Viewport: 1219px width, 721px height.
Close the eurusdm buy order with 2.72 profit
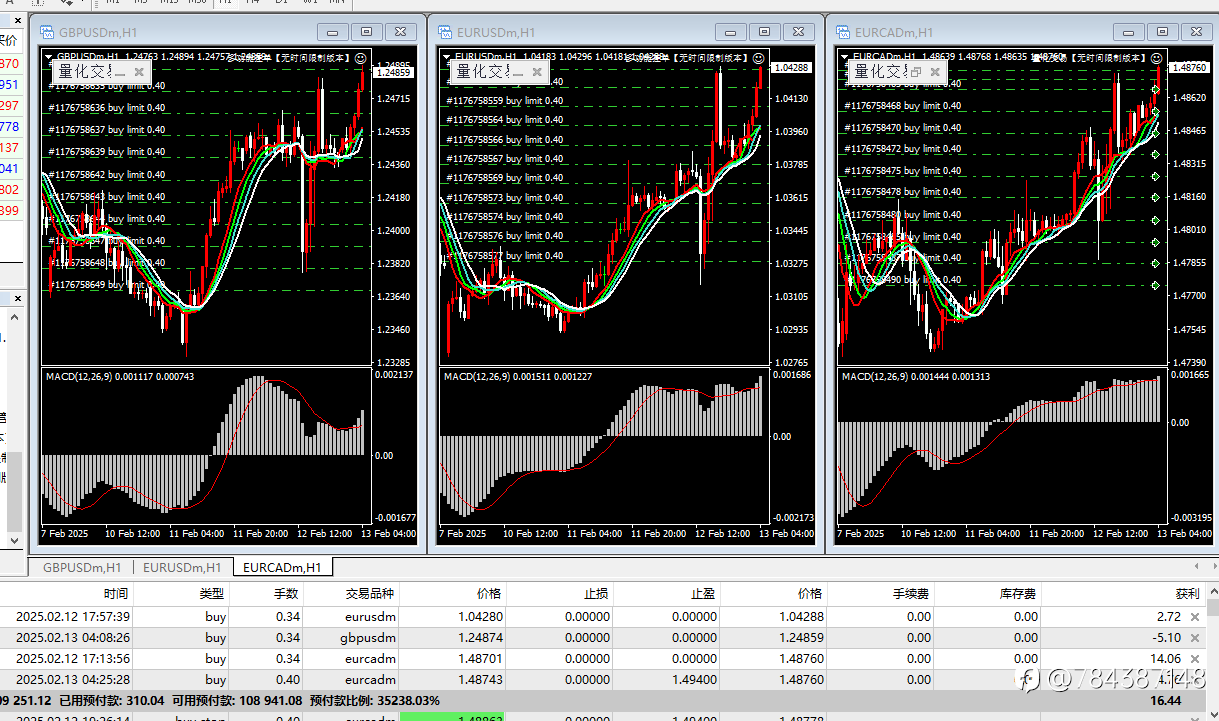click(1194, 617)
